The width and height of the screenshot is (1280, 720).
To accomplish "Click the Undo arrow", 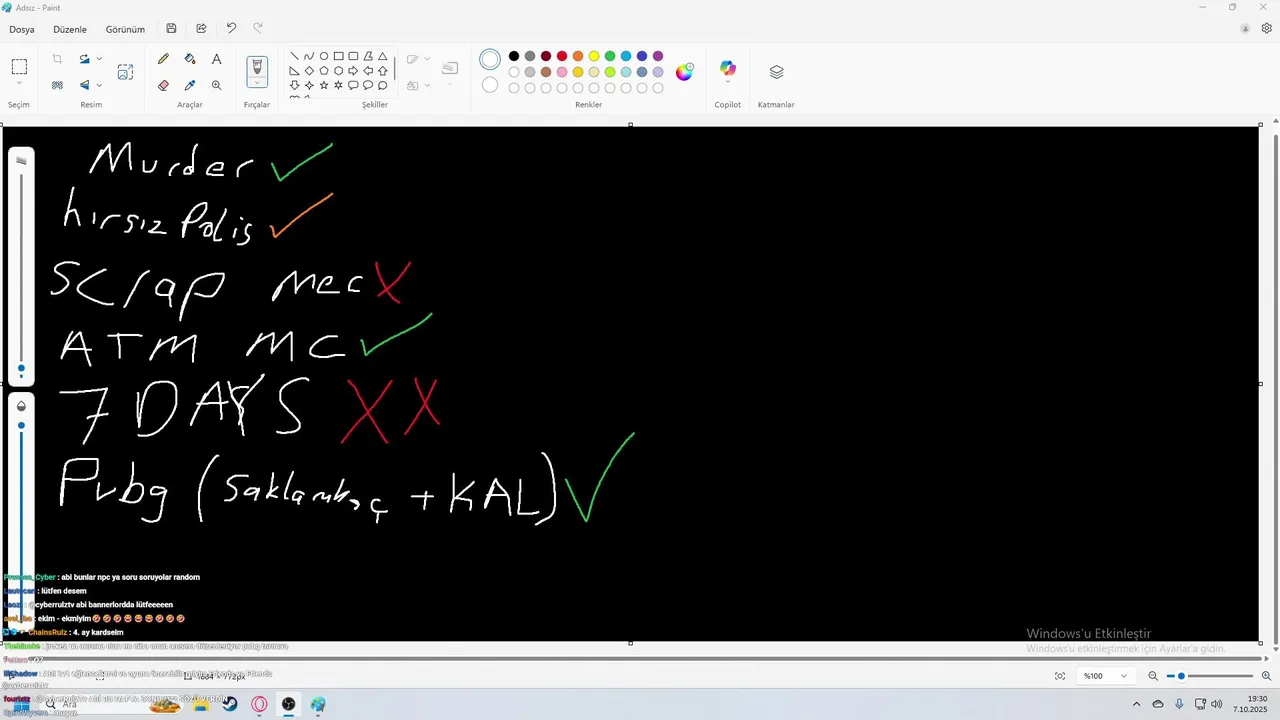I will [x=231, y=29].
